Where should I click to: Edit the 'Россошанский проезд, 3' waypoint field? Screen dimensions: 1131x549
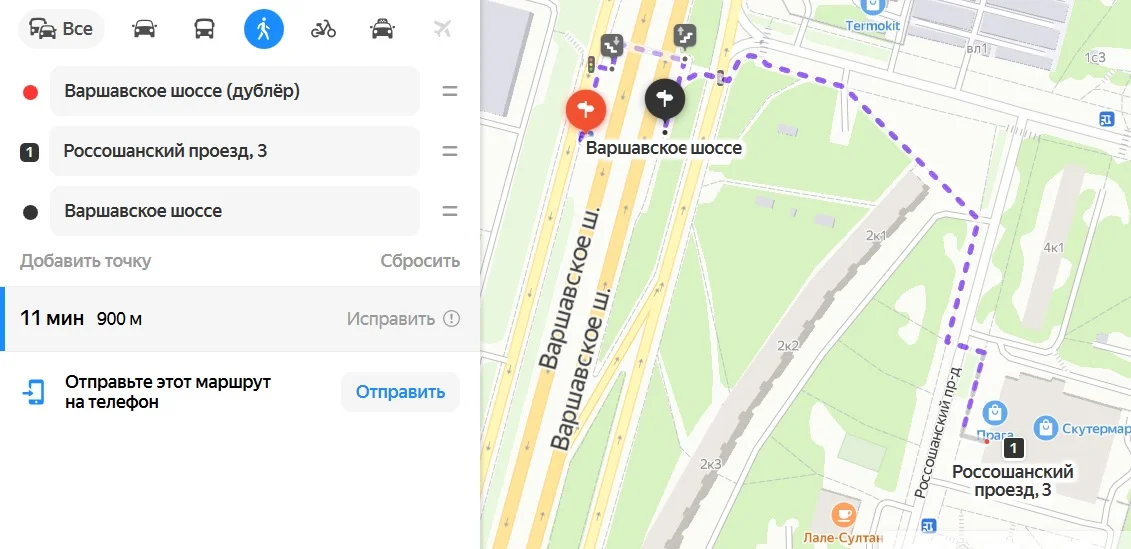point(234,151)
